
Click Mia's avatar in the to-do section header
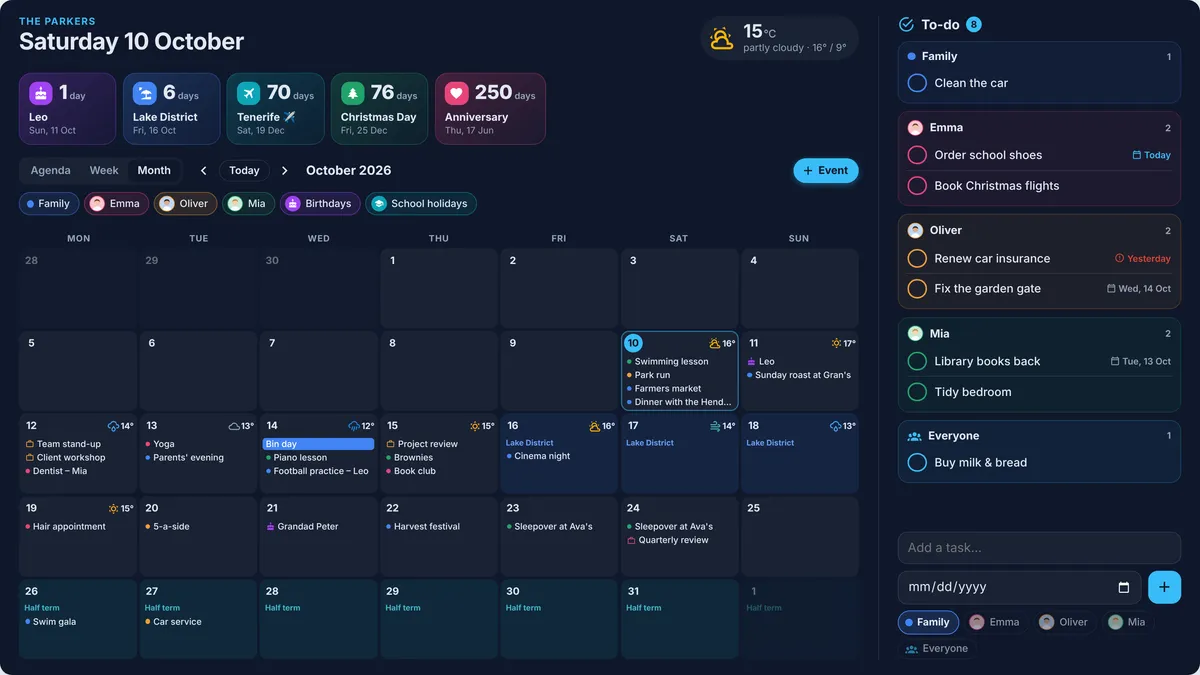tap(915, 334)
